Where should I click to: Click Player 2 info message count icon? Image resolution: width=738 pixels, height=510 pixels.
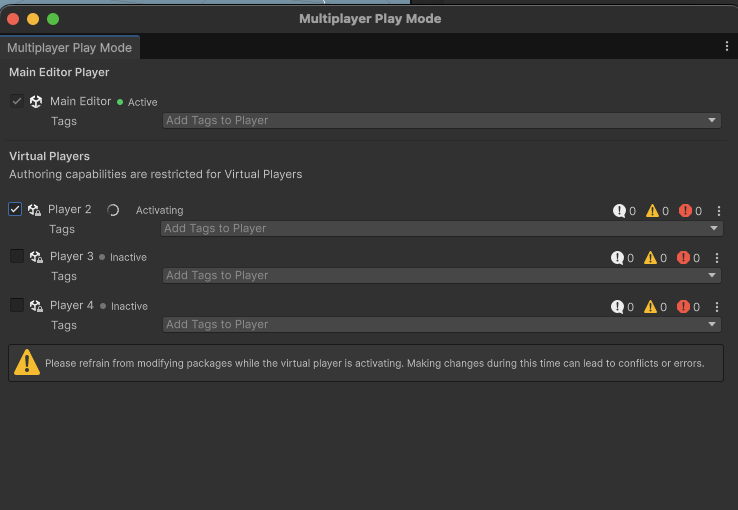[x=619, y=211]
